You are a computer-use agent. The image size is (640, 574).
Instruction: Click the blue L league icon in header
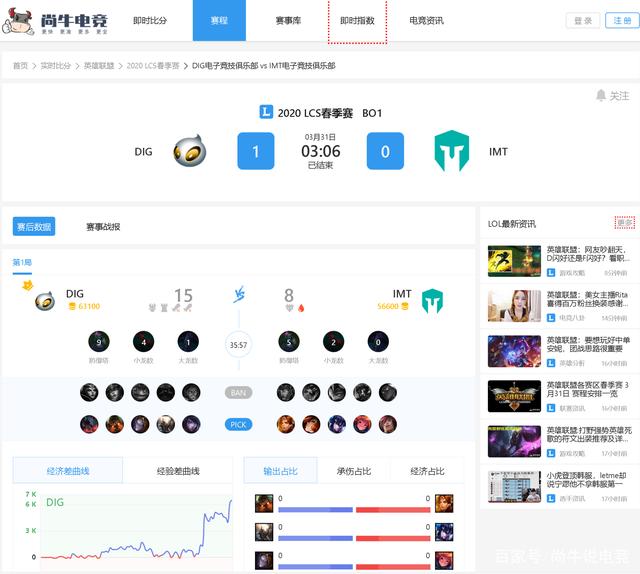pos(266,112)
